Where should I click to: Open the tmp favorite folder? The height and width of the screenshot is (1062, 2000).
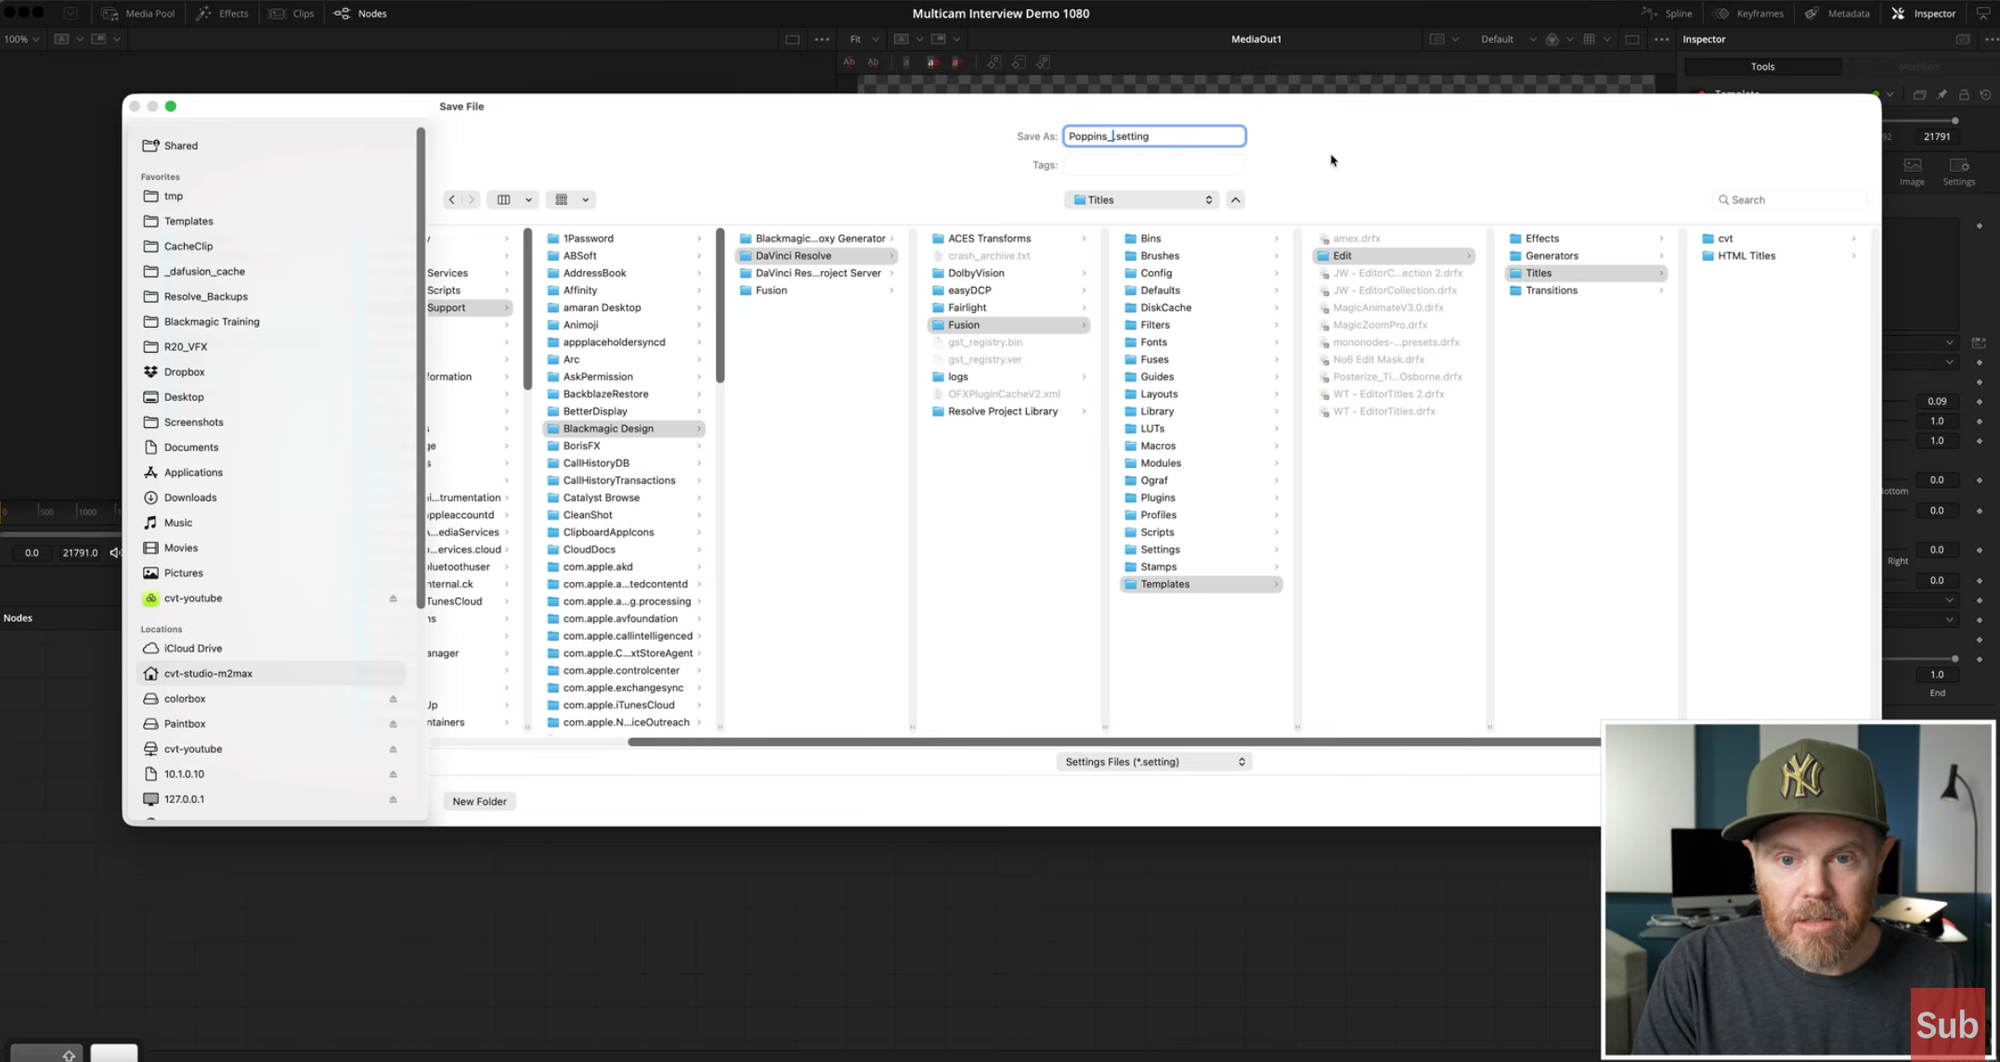[x=173, y=196]
